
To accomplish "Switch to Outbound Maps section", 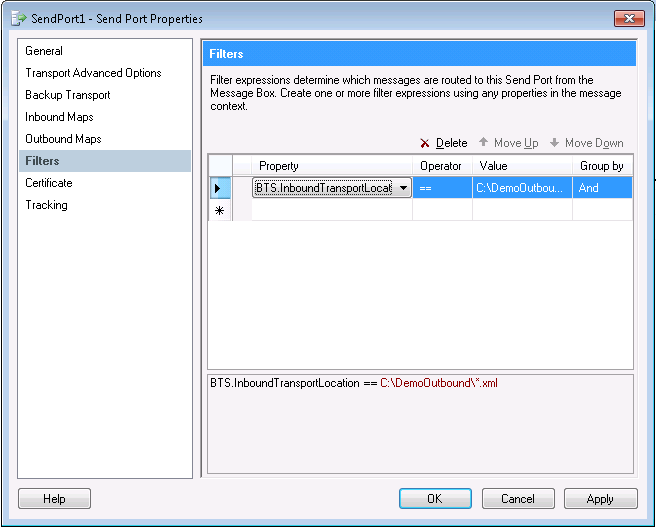I will click(63, 139).
